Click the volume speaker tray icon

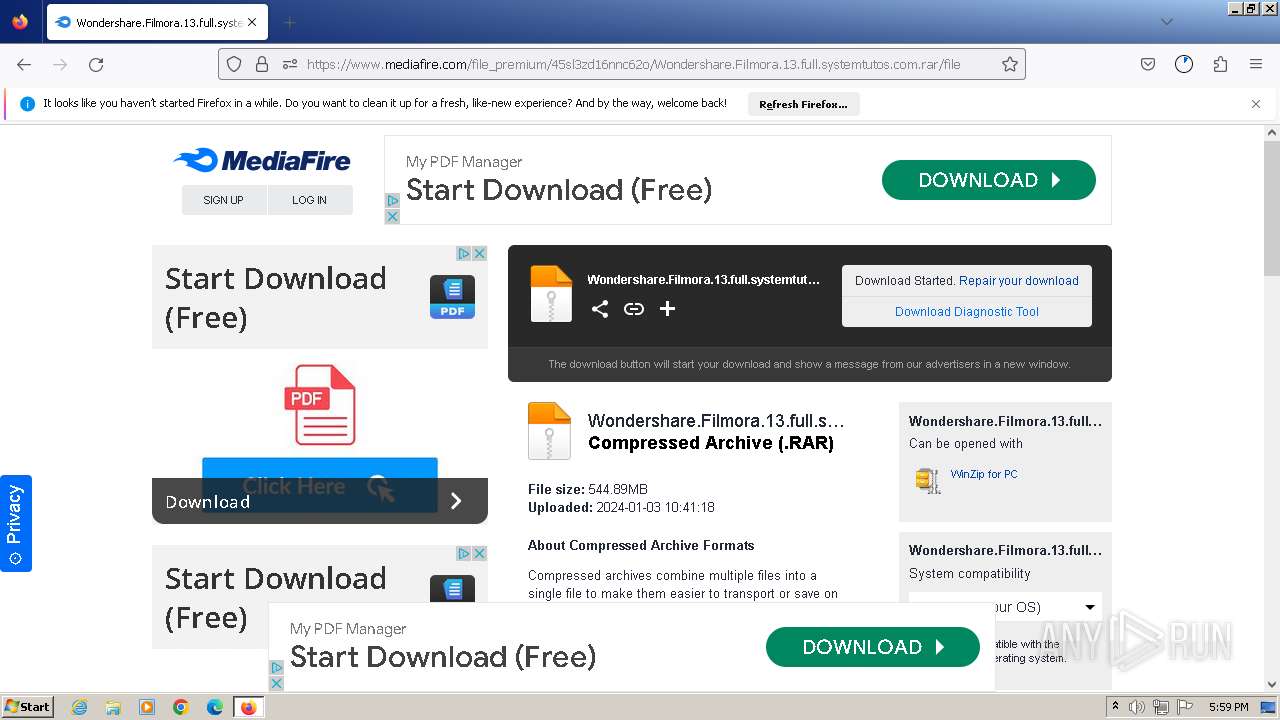point(1137,707)
